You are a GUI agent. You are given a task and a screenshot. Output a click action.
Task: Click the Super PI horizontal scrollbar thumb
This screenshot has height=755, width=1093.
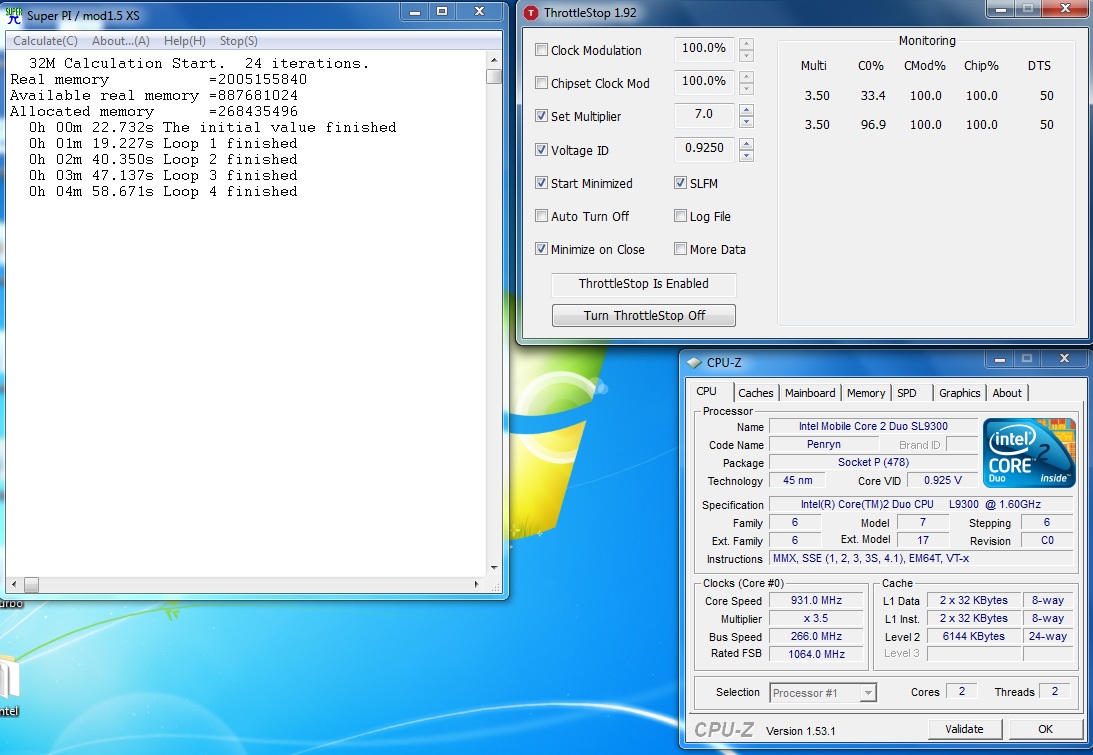(x=31, y=584)
